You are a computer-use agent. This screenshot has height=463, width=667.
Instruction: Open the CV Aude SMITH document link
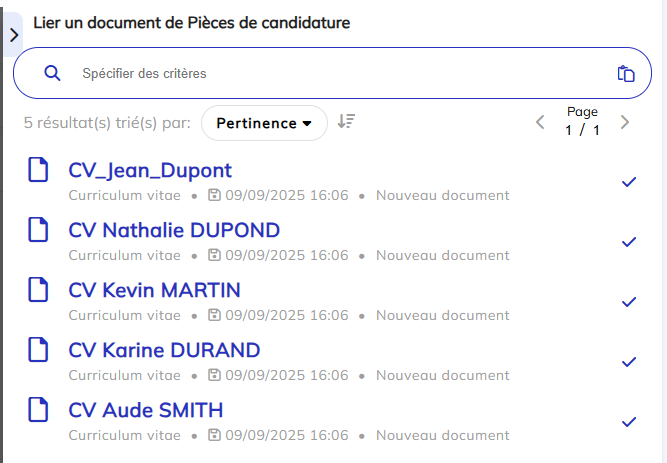(x=146, y=410)
